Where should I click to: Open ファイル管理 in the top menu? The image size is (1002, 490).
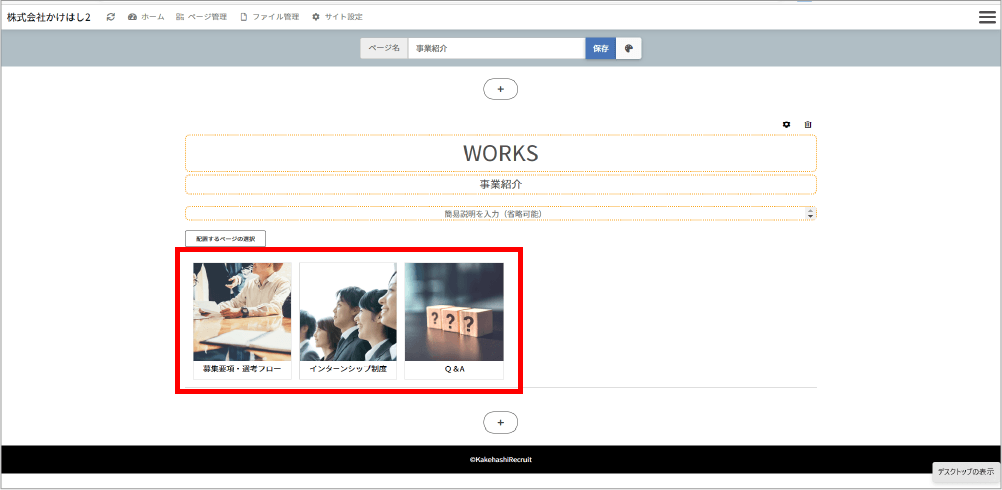click(270, 17)
